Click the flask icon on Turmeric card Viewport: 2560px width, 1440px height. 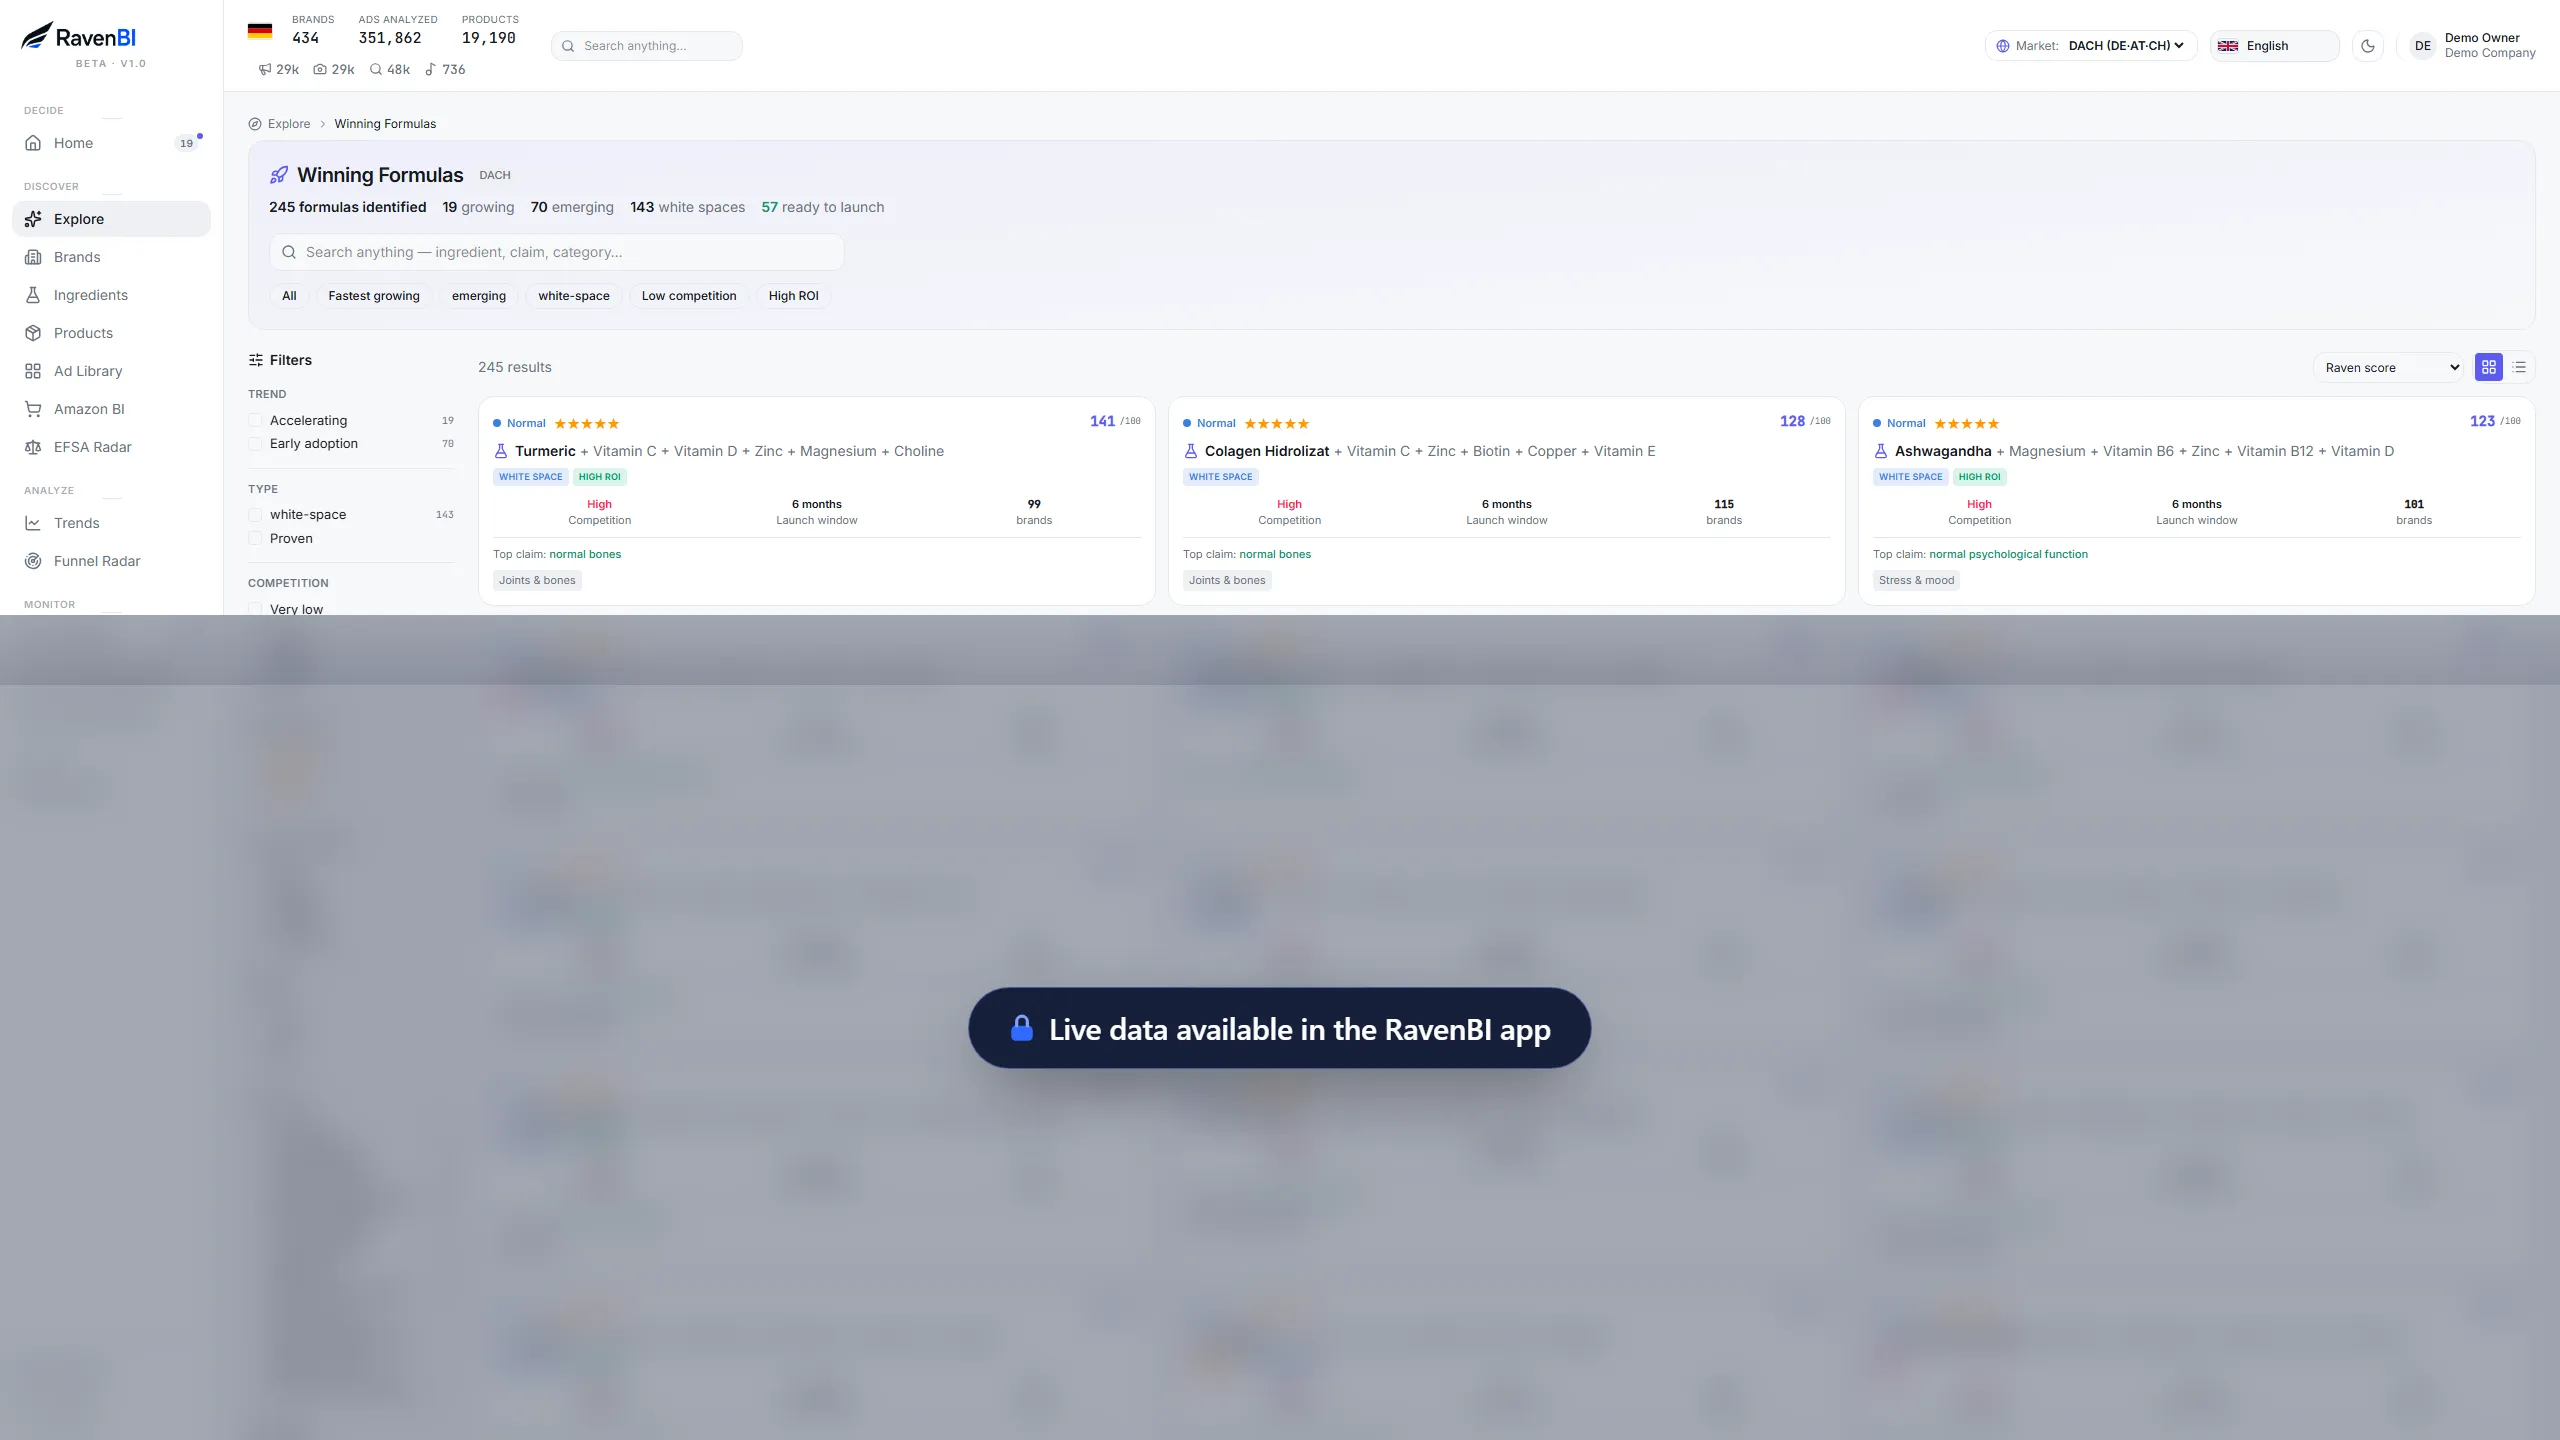501,451
